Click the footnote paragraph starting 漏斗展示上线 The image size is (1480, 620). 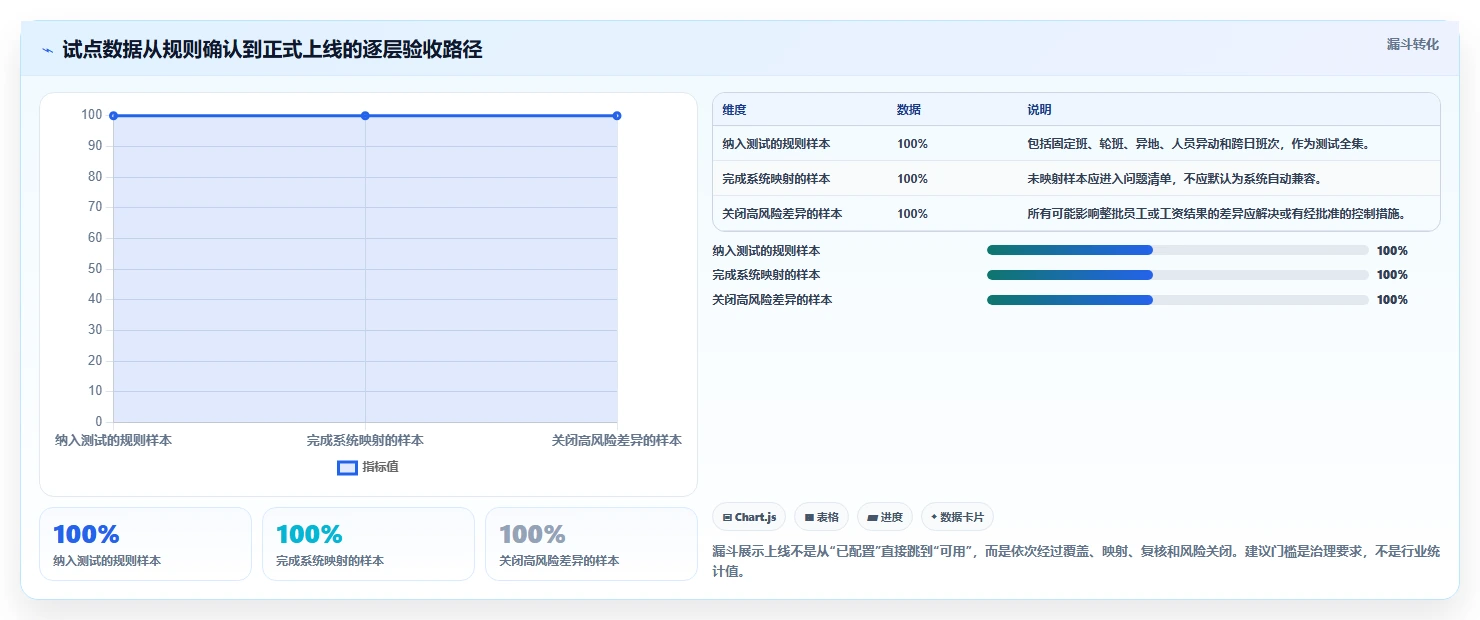pos(1076,562)
